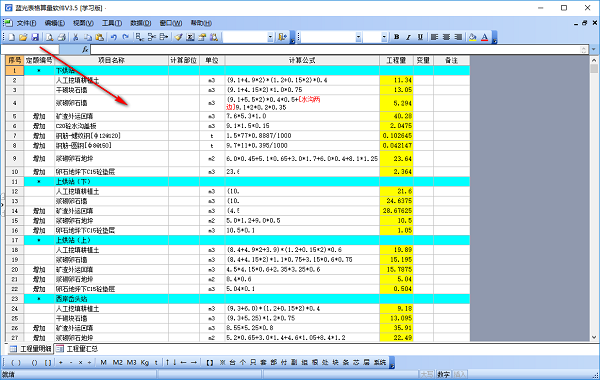Image resolution: width=600 pixels, height=380 pixels.
Task: Undo the last action
Action: pyautogui.click(x=114, y=37)
